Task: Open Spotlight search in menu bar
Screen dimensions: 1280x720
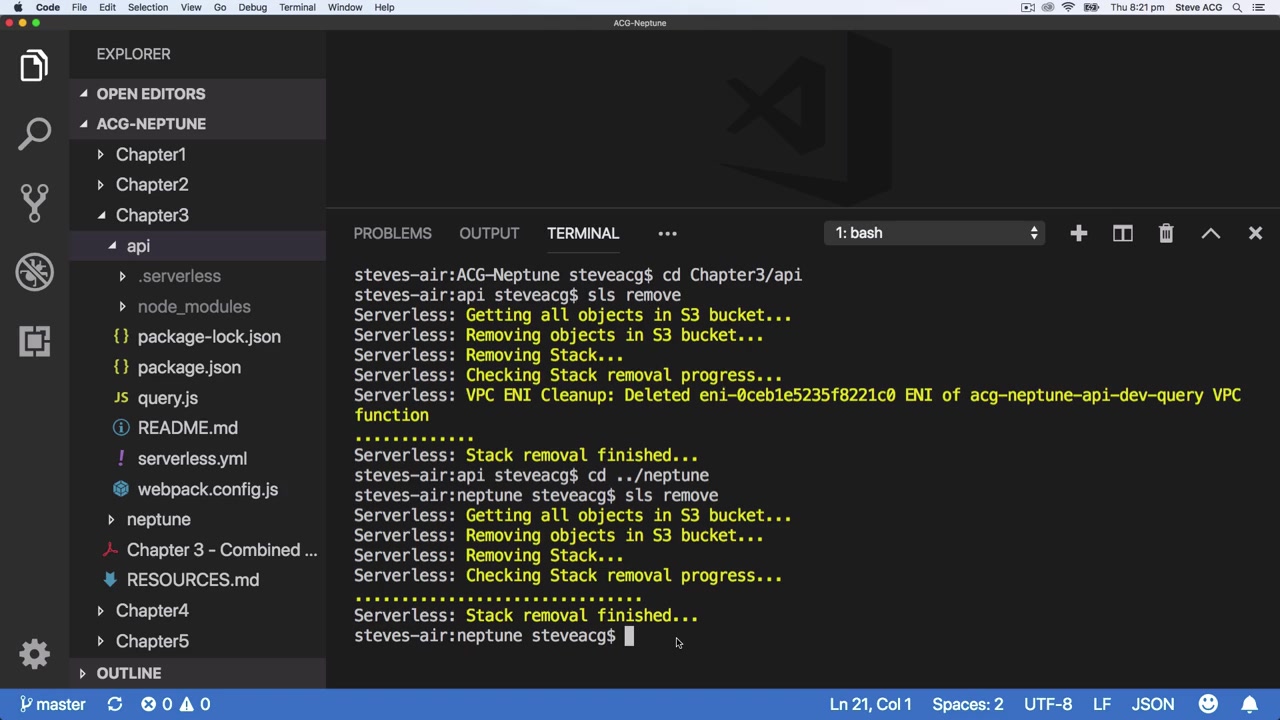Action: tap(1237, 7)
